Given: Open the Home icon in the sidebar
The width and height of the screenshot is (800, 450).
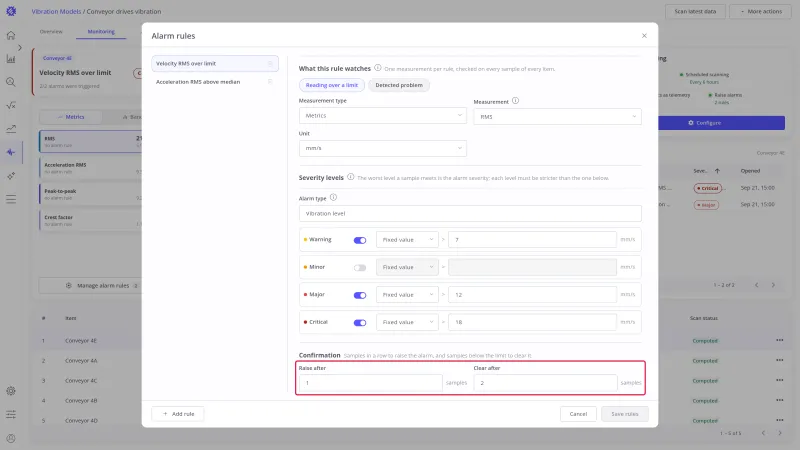Looking at the screenshot, I should [11, 35].
